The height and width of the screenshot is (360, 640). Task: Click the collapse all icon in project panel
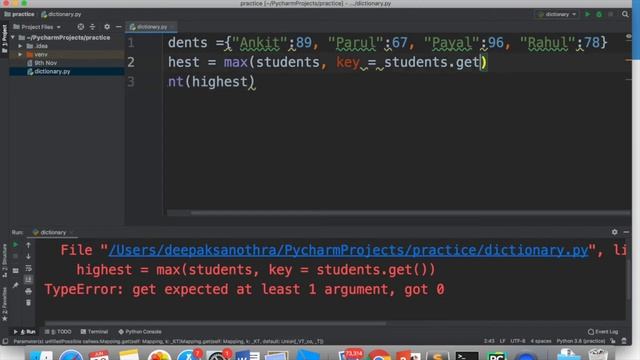coord(93,27)
